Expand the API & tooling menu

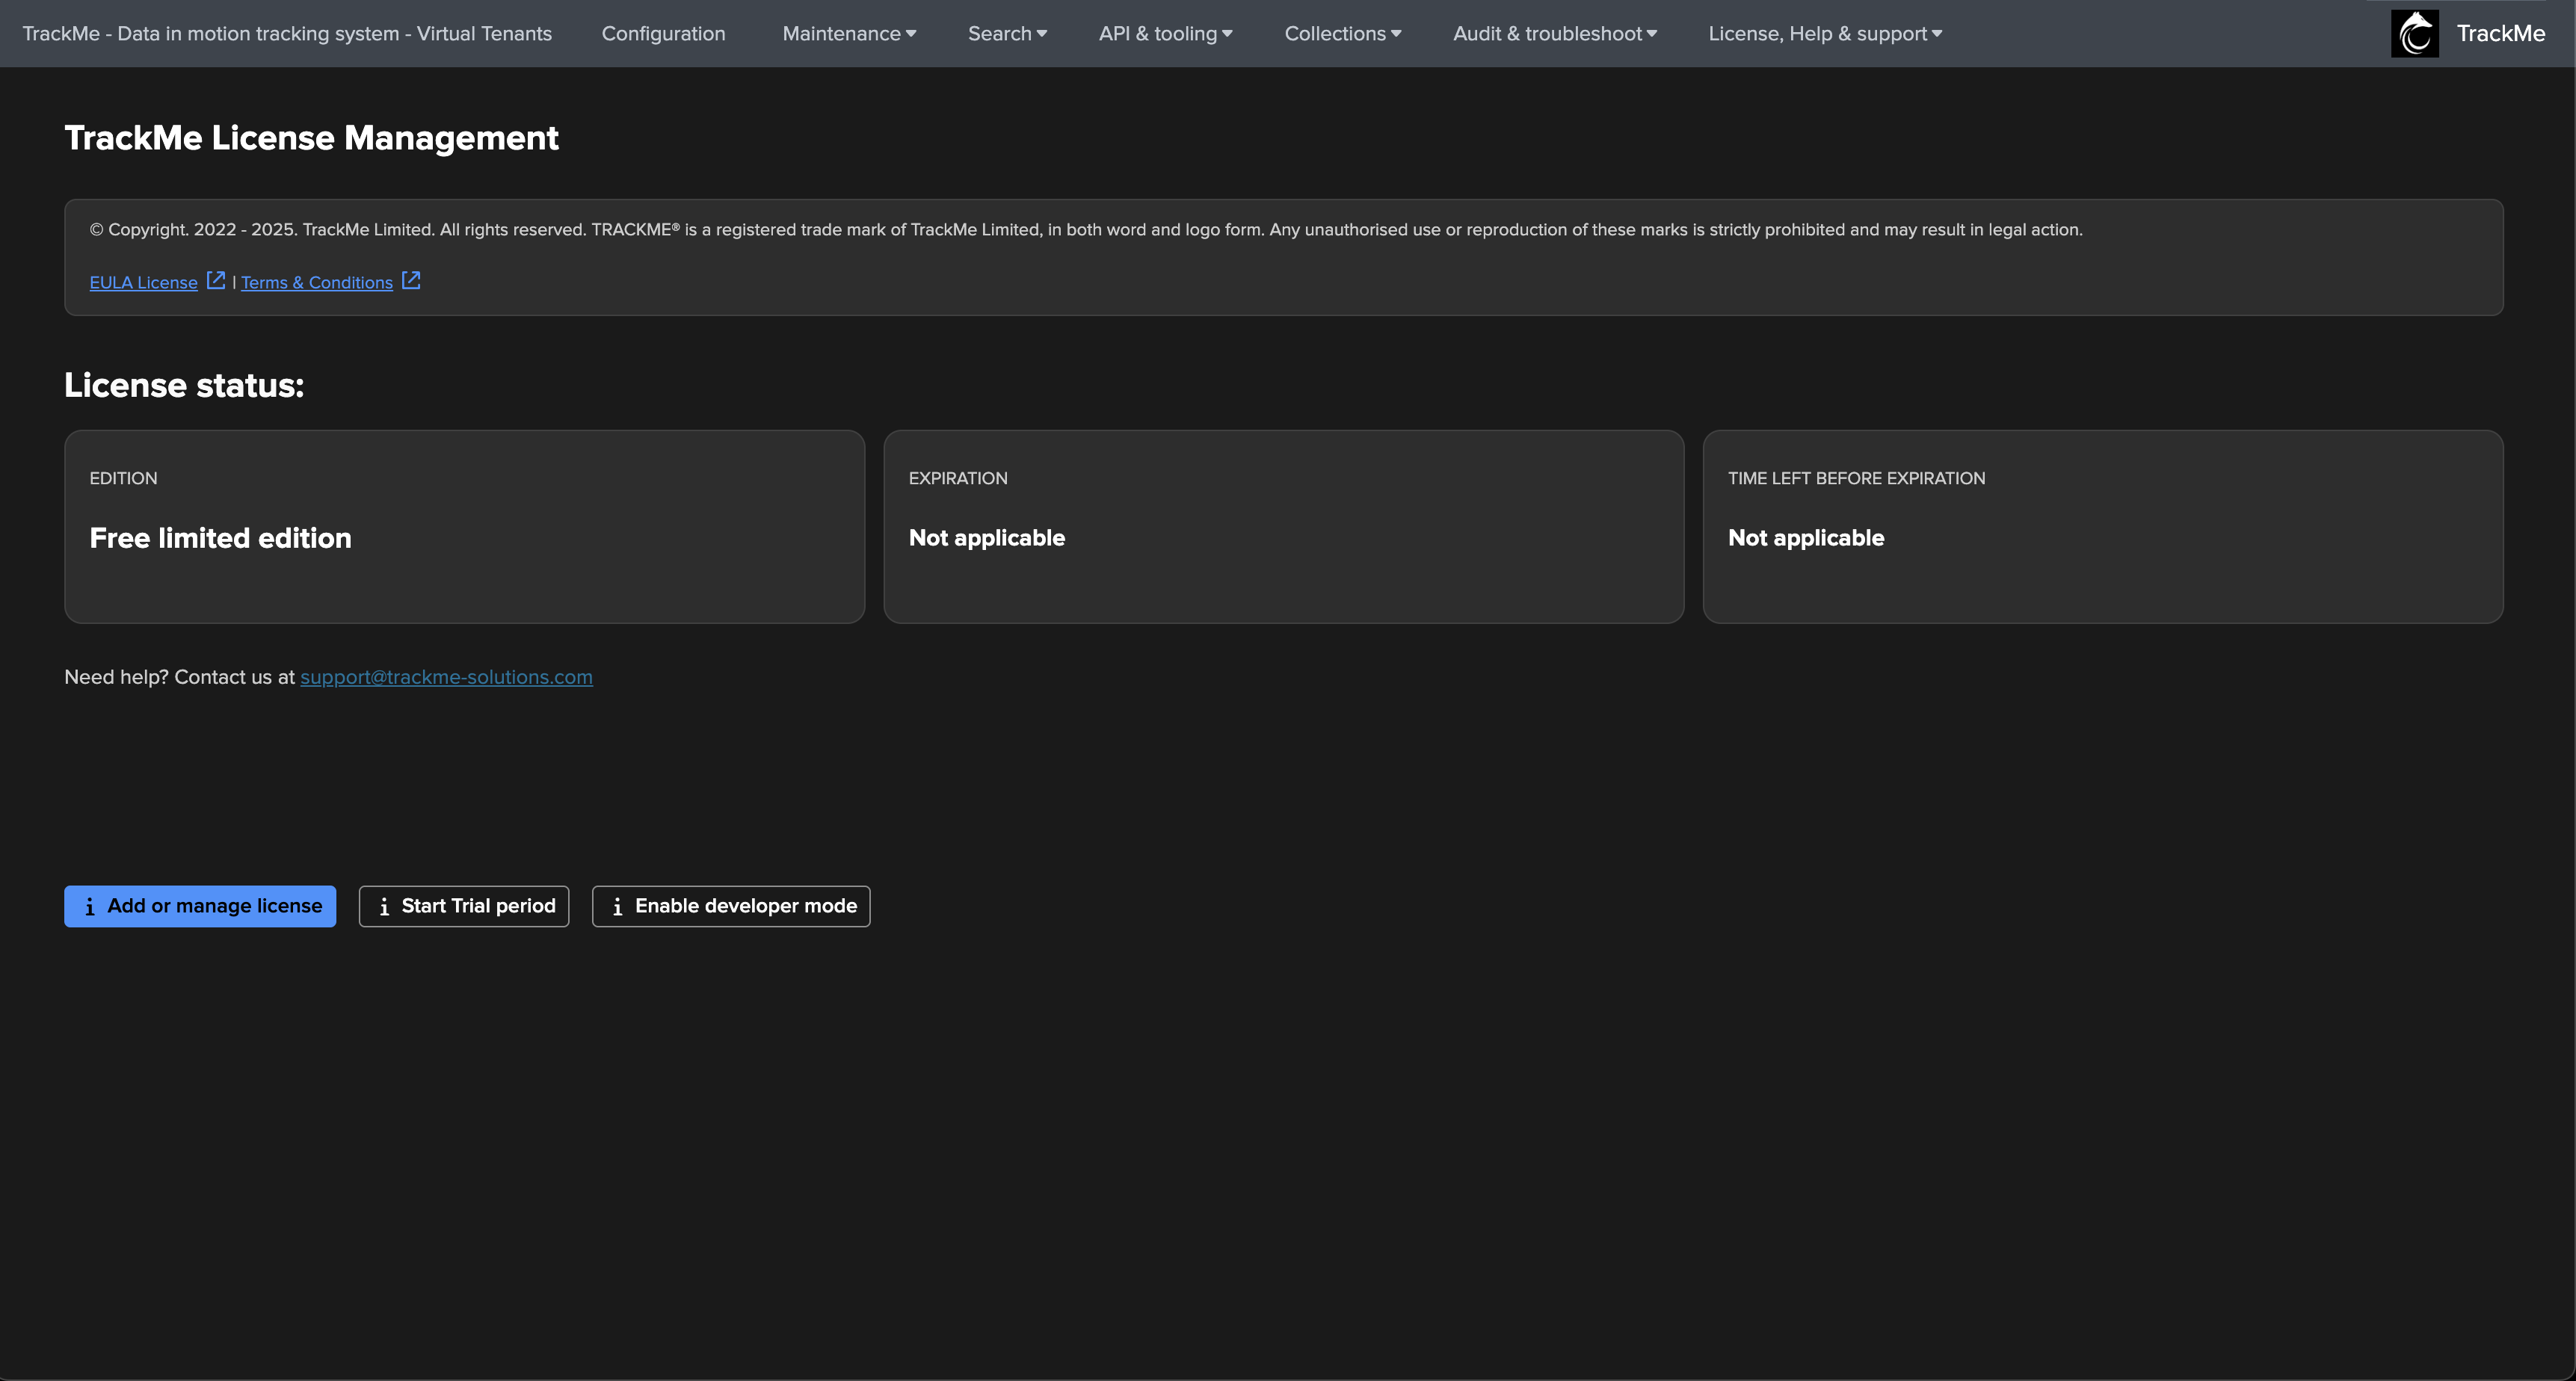pyautogui.click(x=1164, y=33)
